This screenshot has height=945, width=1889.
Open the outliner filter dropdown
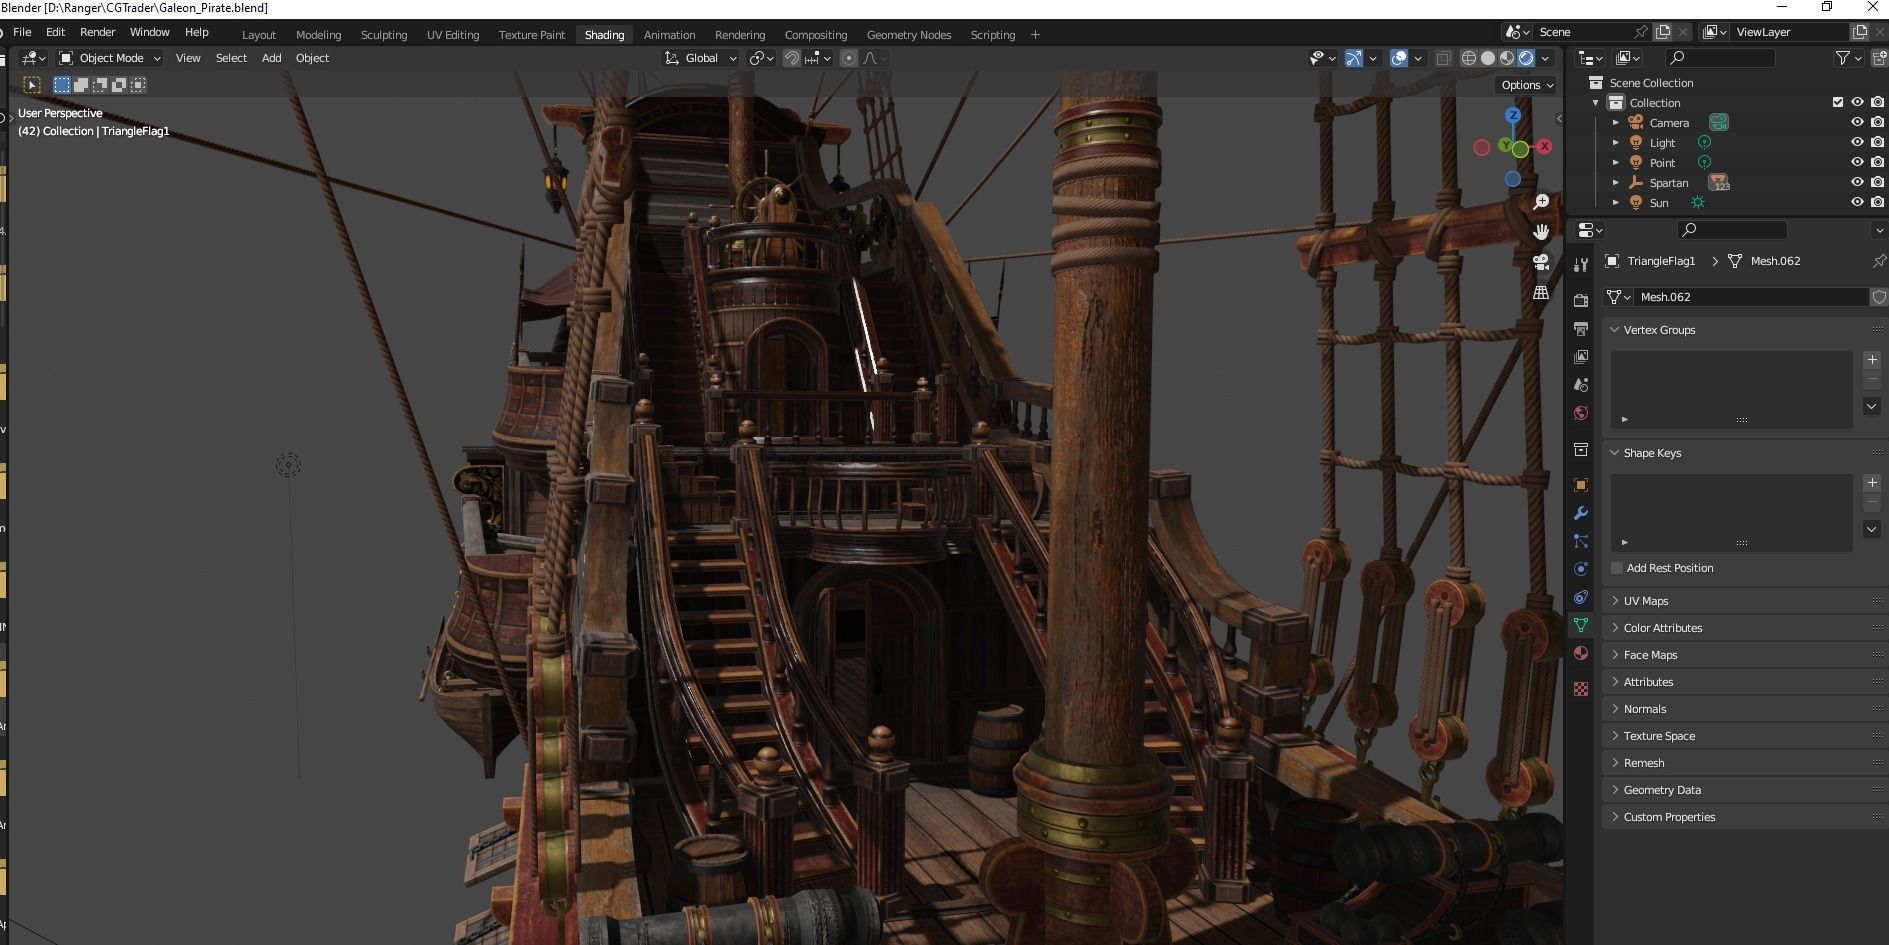point(1849,58)
